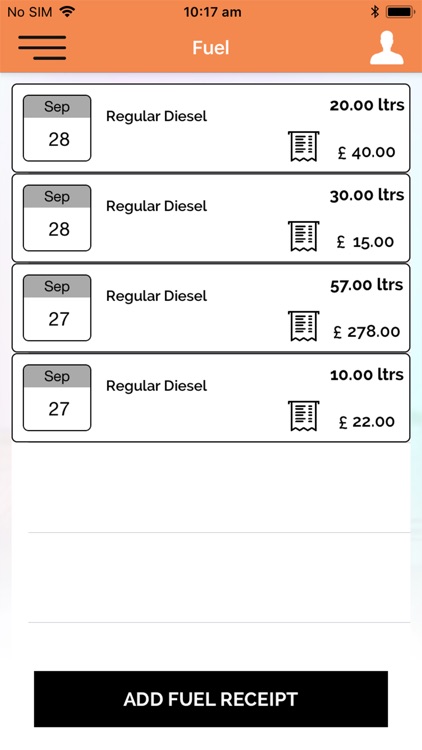This screenshot has height=750, width=422.
Task: Tap the £ 278.00 amount
Action: 366,331
